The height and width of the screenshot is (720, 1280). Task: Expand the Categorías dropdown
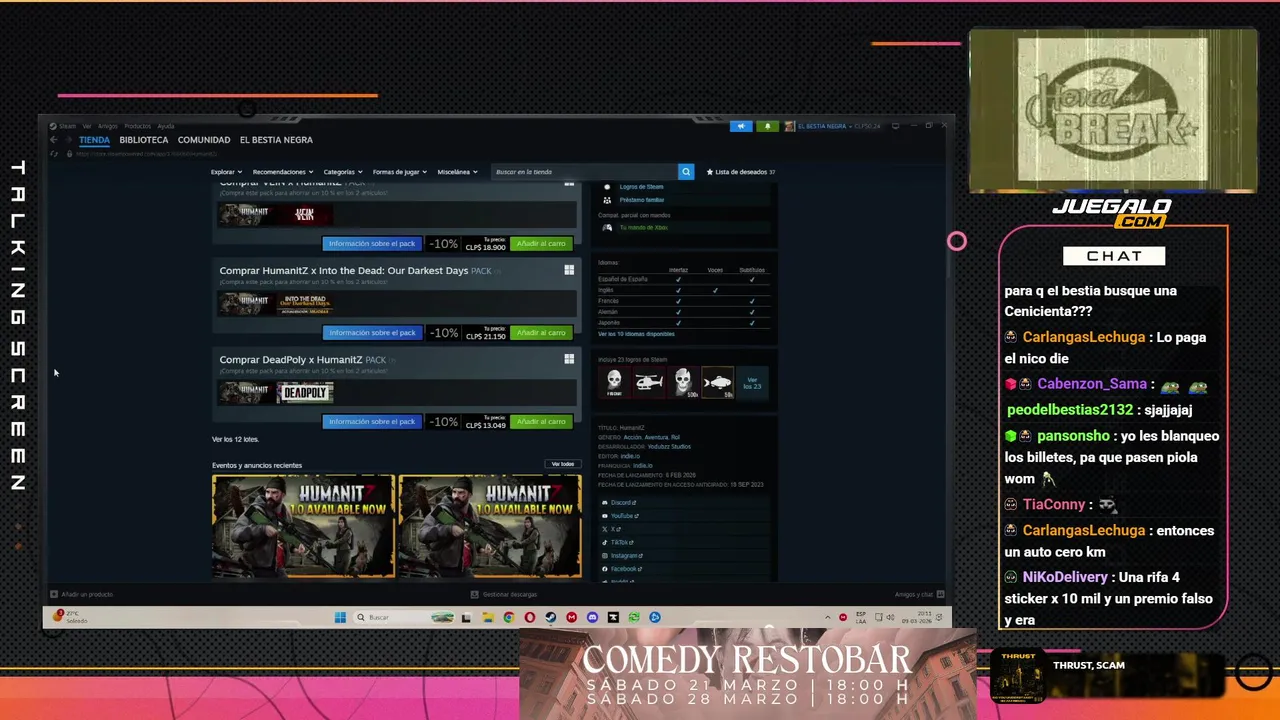click(x=343, y=172)
